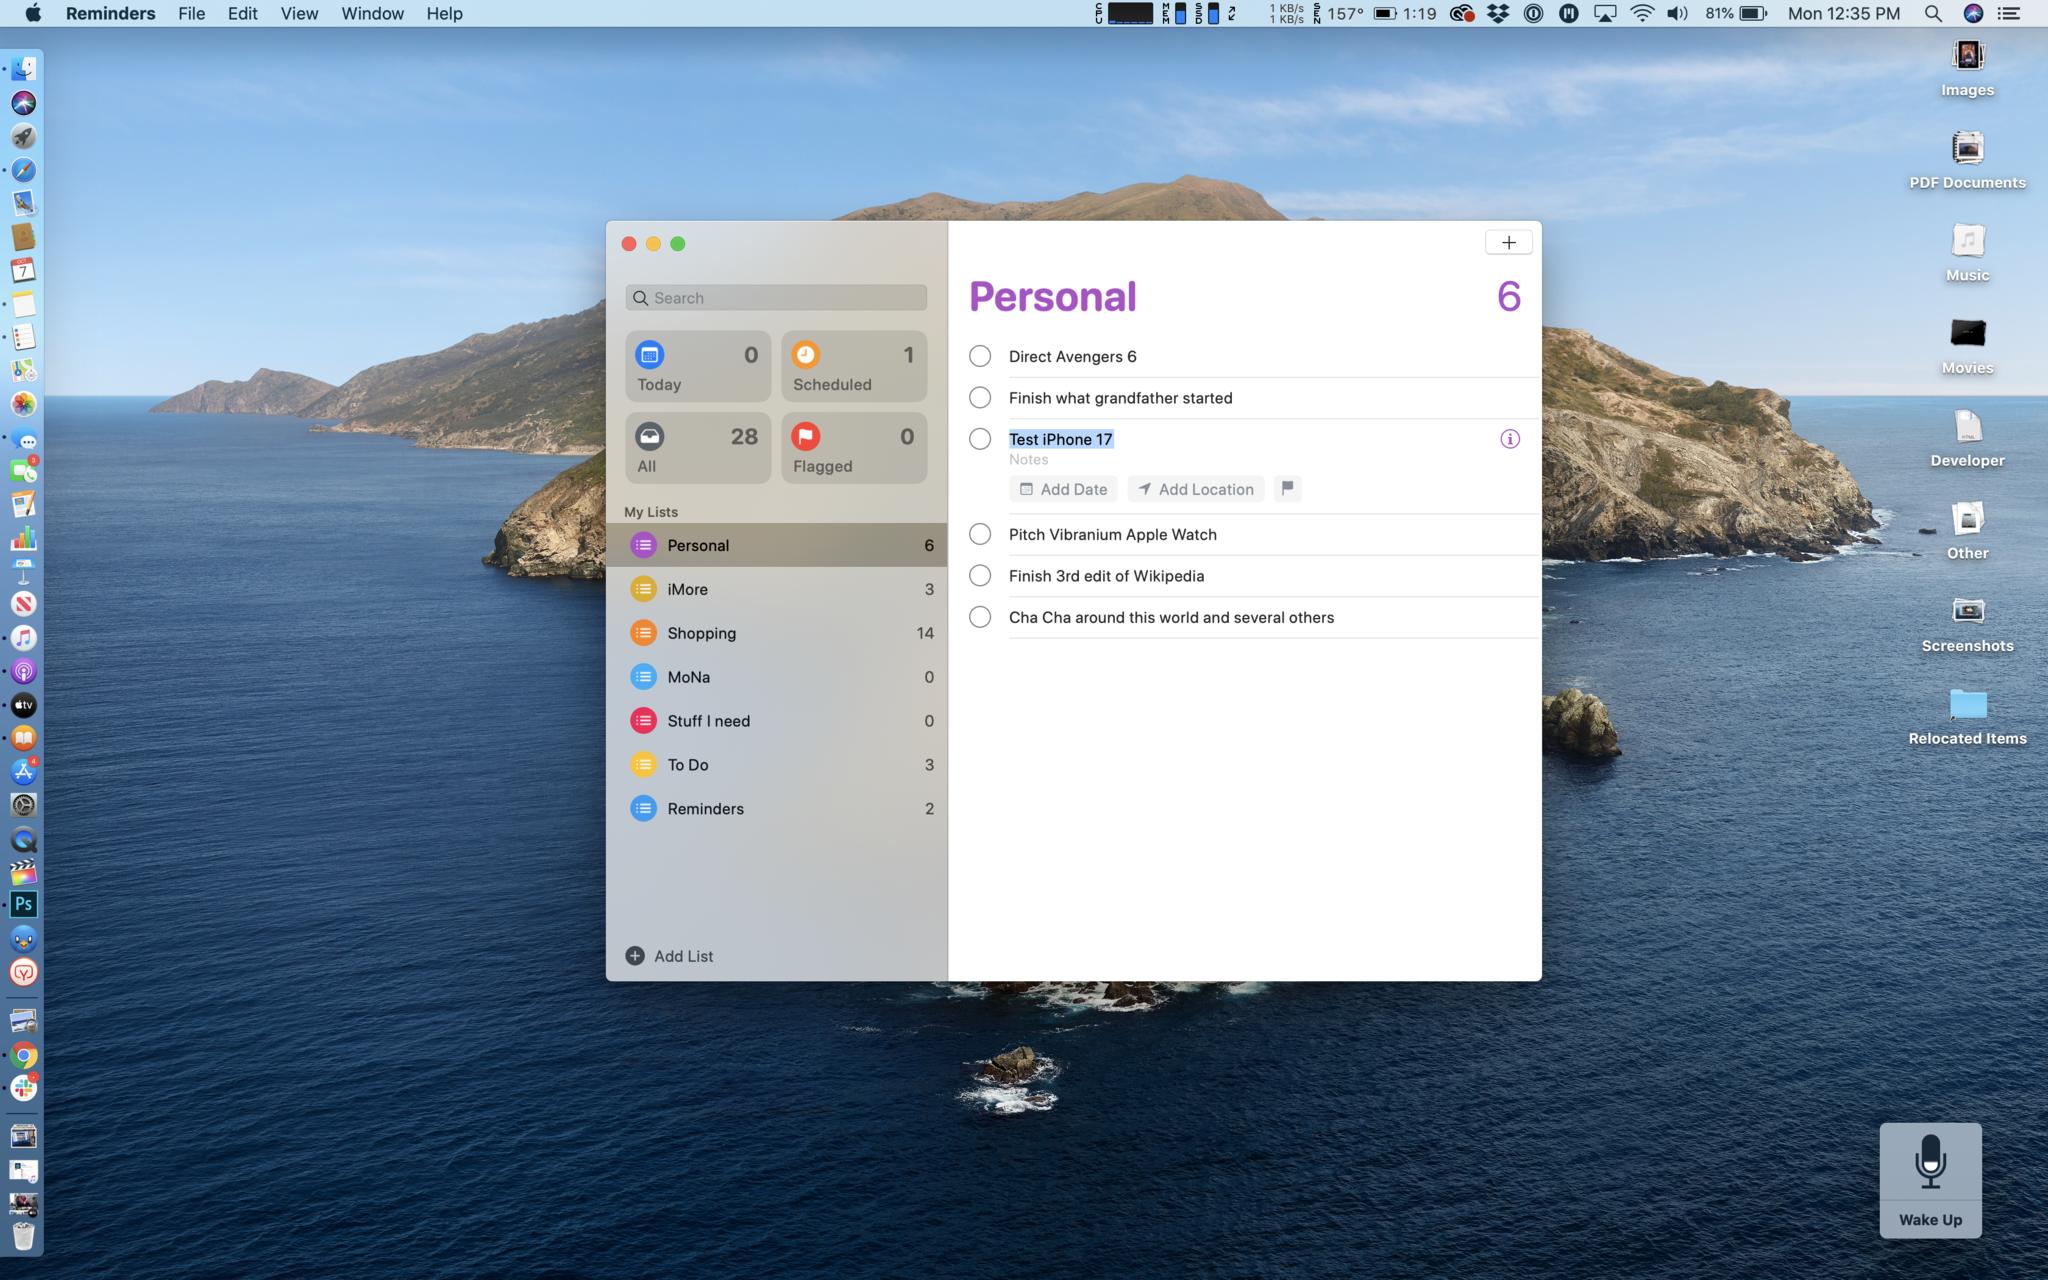Click the Pitch Vibranium Apple Watch text
Screen dimensions: 2048x1280
tap(1113, 534)
